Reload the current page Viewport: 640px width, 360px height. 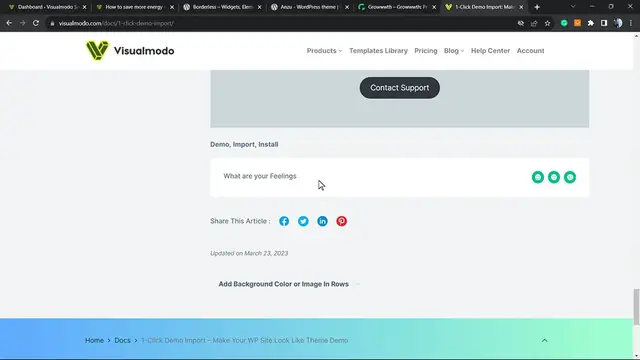click(x=36, y=23)
